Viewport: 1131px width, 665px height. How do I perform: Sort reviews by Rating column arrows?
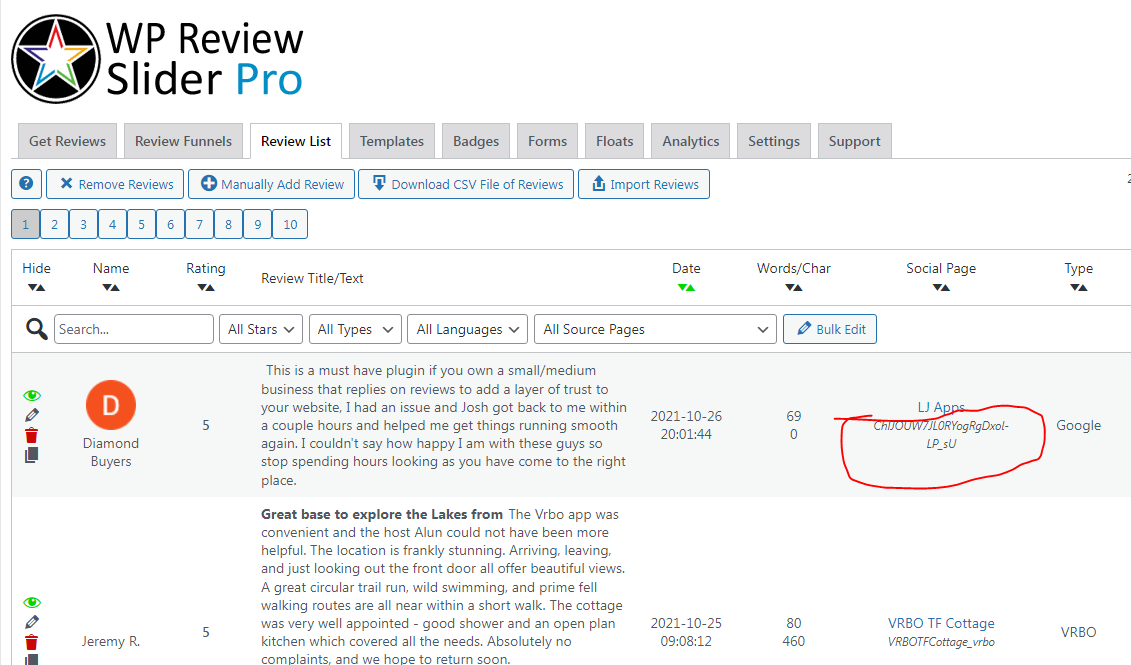(x=206, y=288)
